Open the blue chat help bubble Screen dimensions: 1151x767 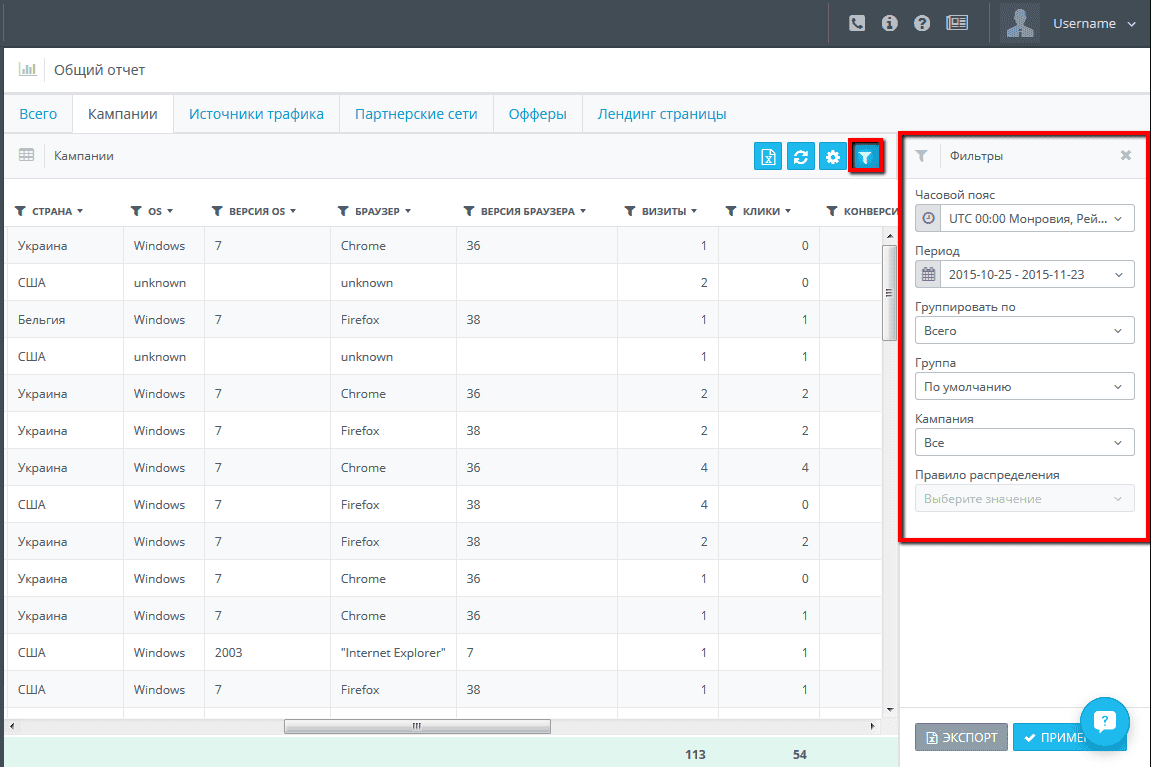(x=1104, y=721)
